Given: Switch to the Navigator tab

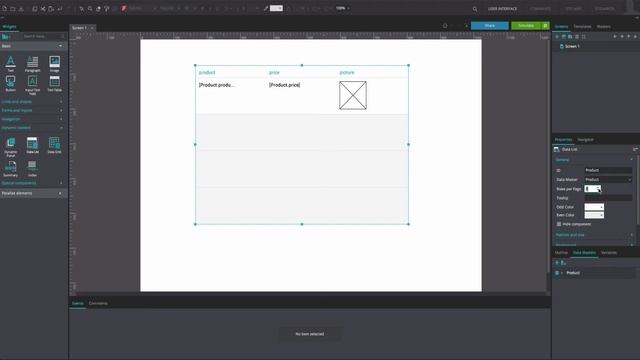Looking at the screenshot, I should click(x=585, y=140).
